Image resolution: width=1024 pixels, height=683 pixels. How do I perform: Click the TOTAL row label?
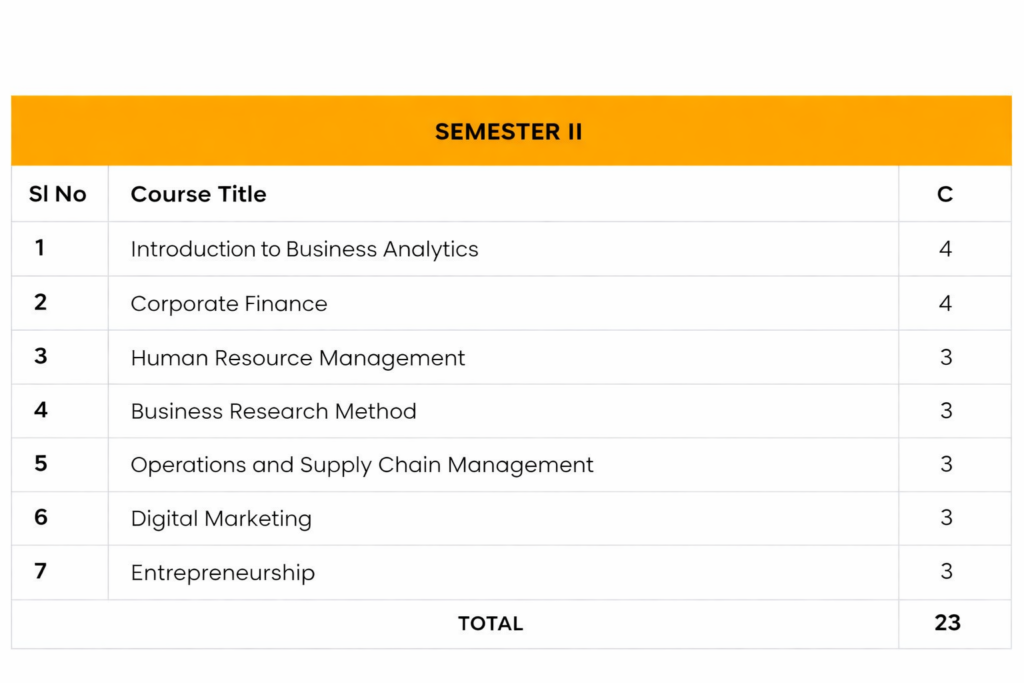click(x=490, y=624)
